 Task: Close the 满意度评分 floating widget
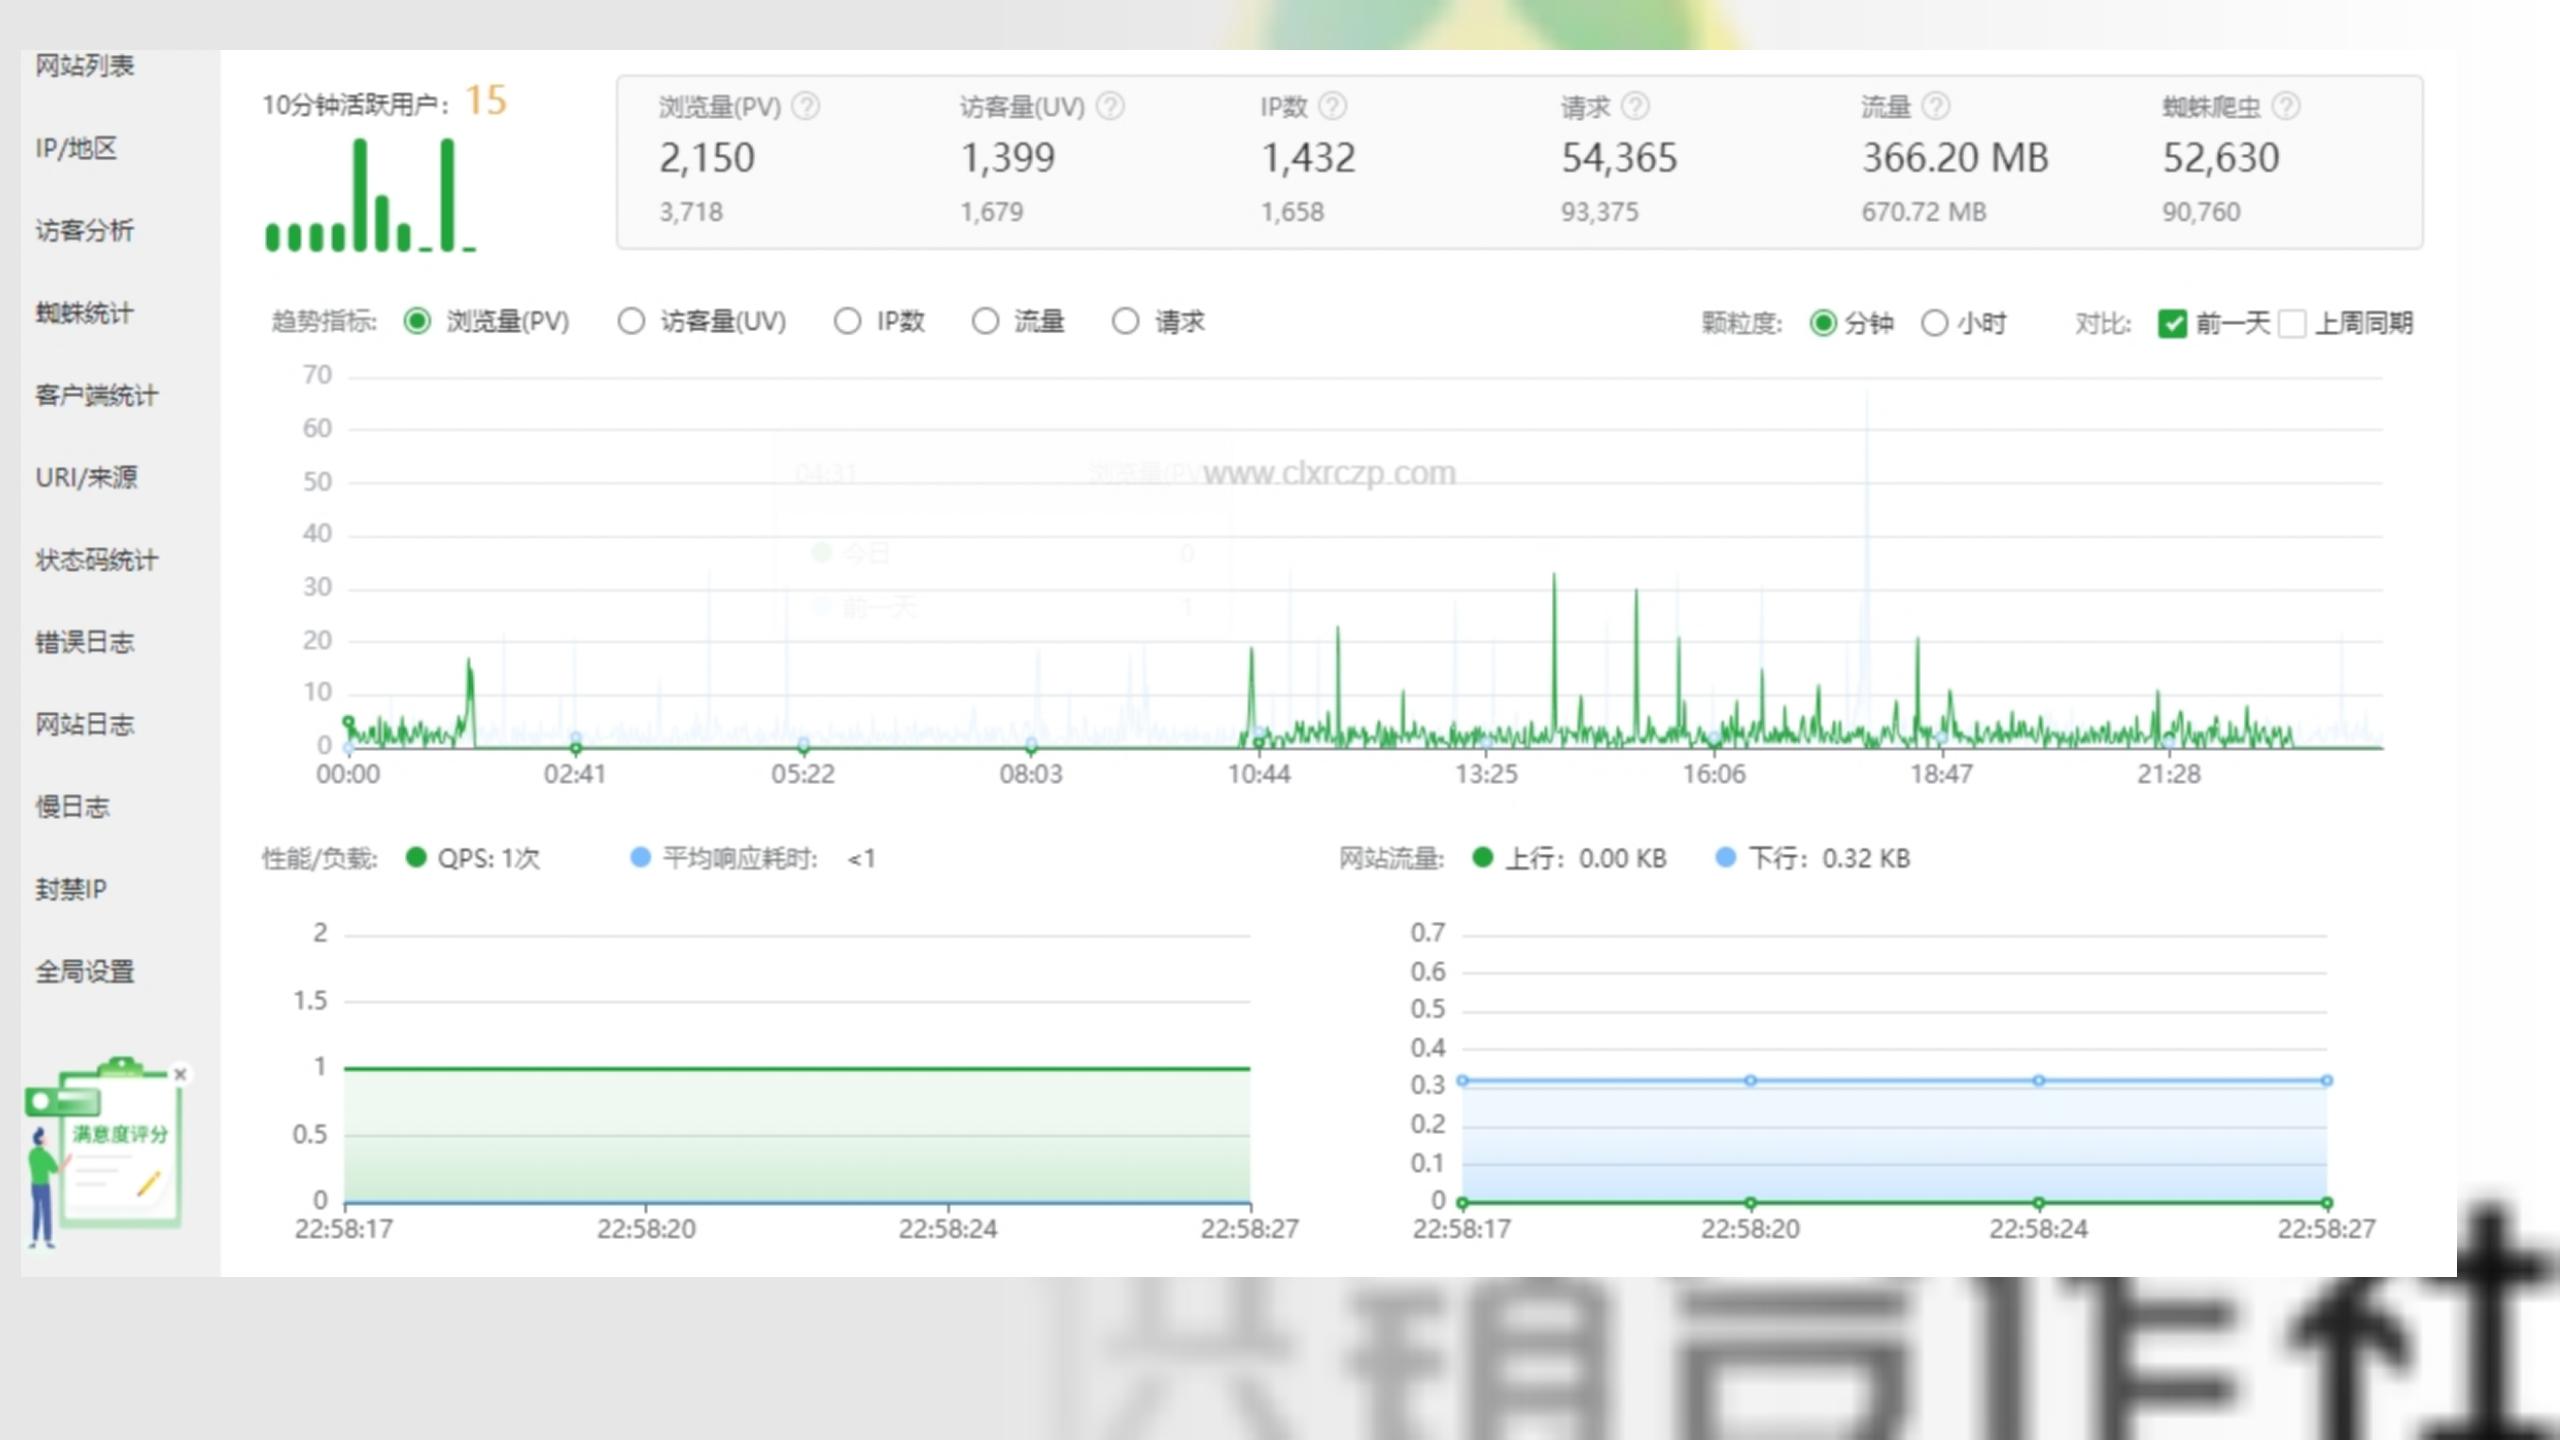[x=180, y=1074]
